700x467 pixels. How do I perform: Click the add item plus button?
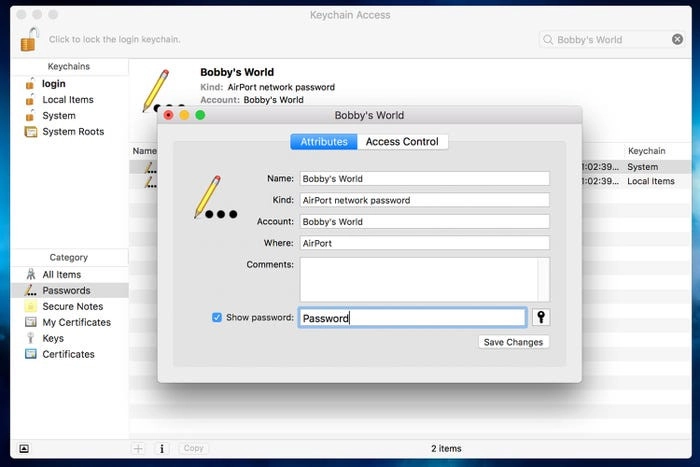[x=139, y=449]
